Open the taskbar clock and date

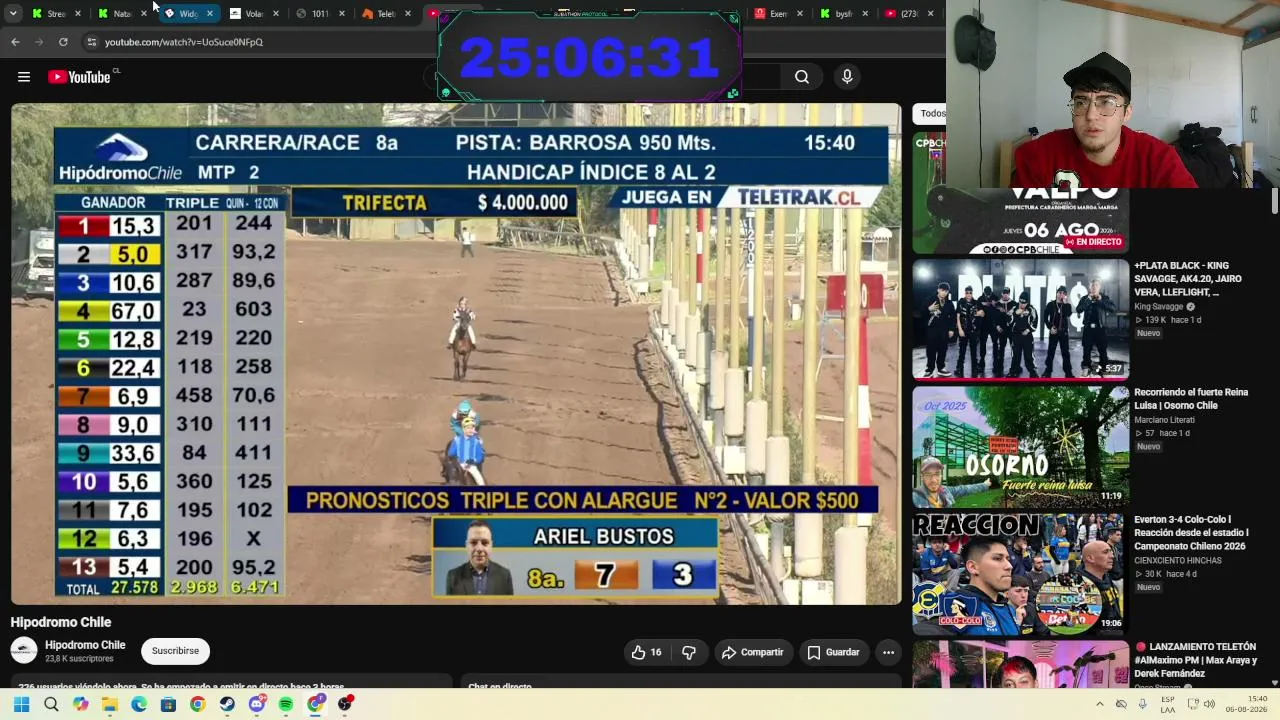(x=1246, y=704)
